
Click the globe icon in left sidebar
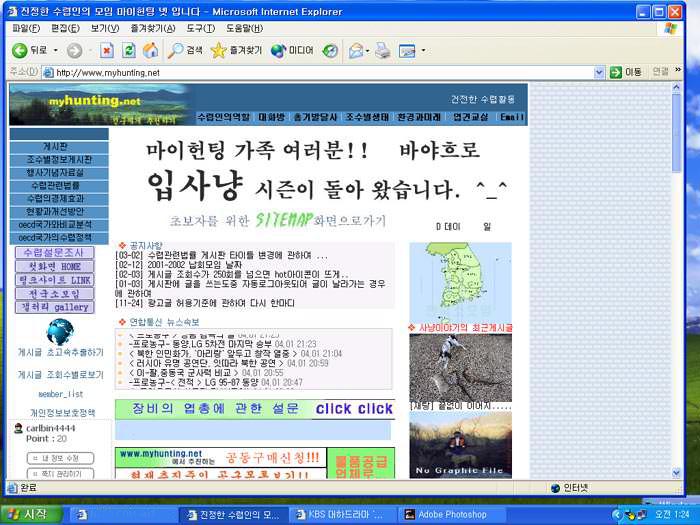click(x=59, y=332)
